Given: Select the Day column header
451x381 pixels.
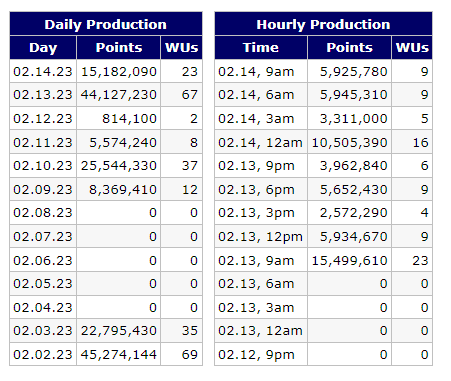Looking at the screenshot, I should click(x=43, y=48).
